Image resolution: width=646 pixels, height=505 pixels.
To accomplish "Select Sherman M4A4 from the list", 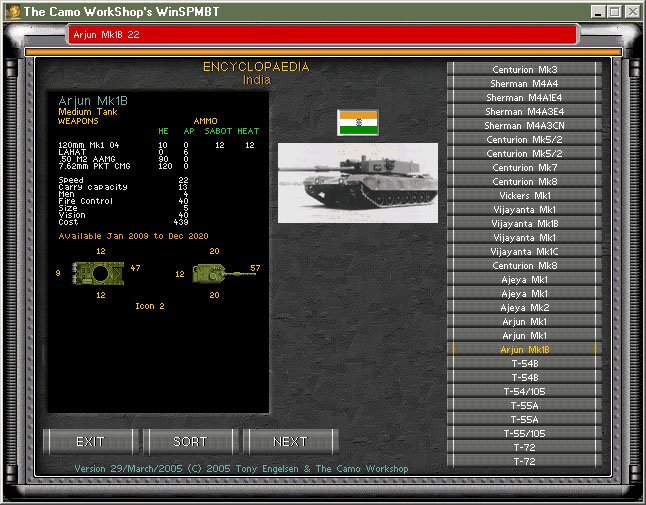I will [524, 84].
